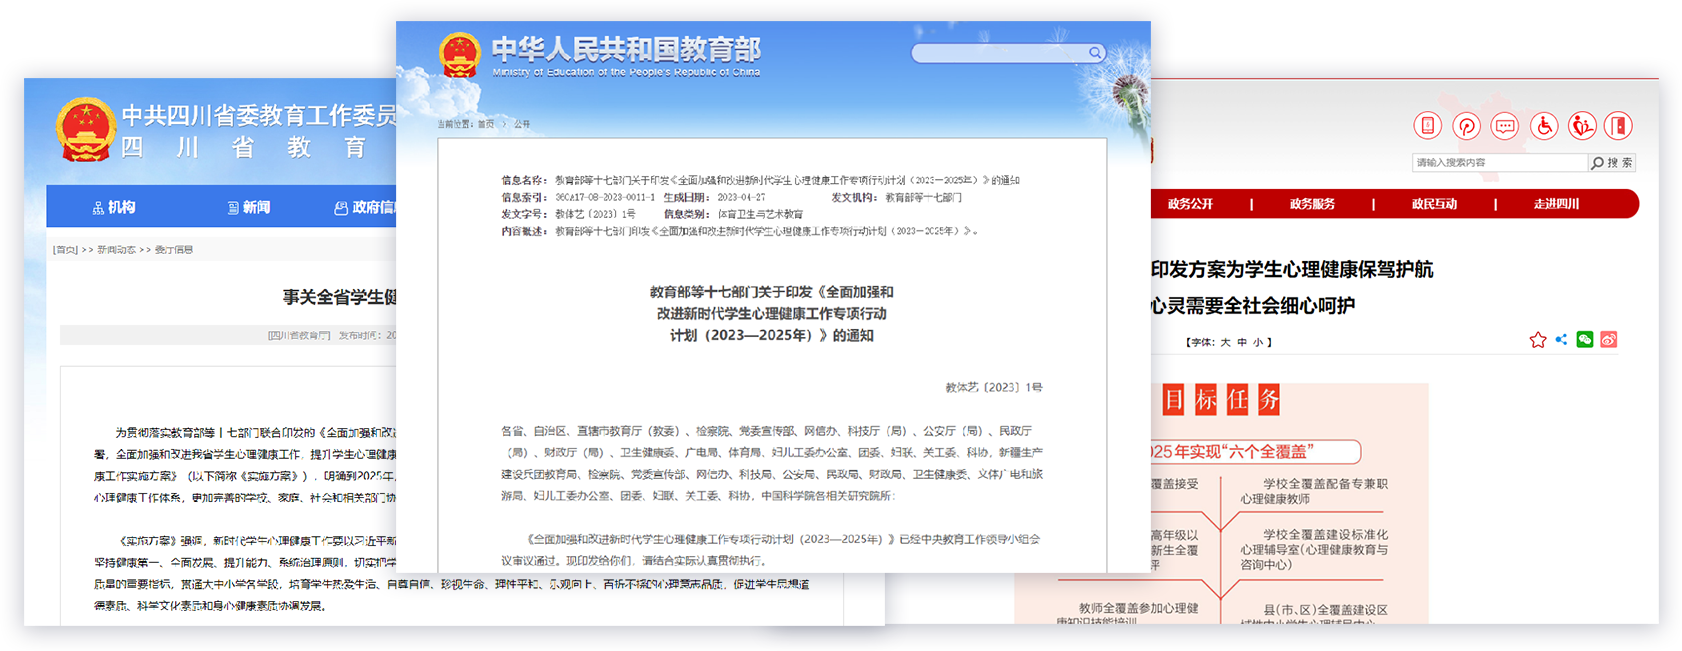1682x651 pixels.
Task: Open 走进四川 navigation item
Action: (1556, 204)
